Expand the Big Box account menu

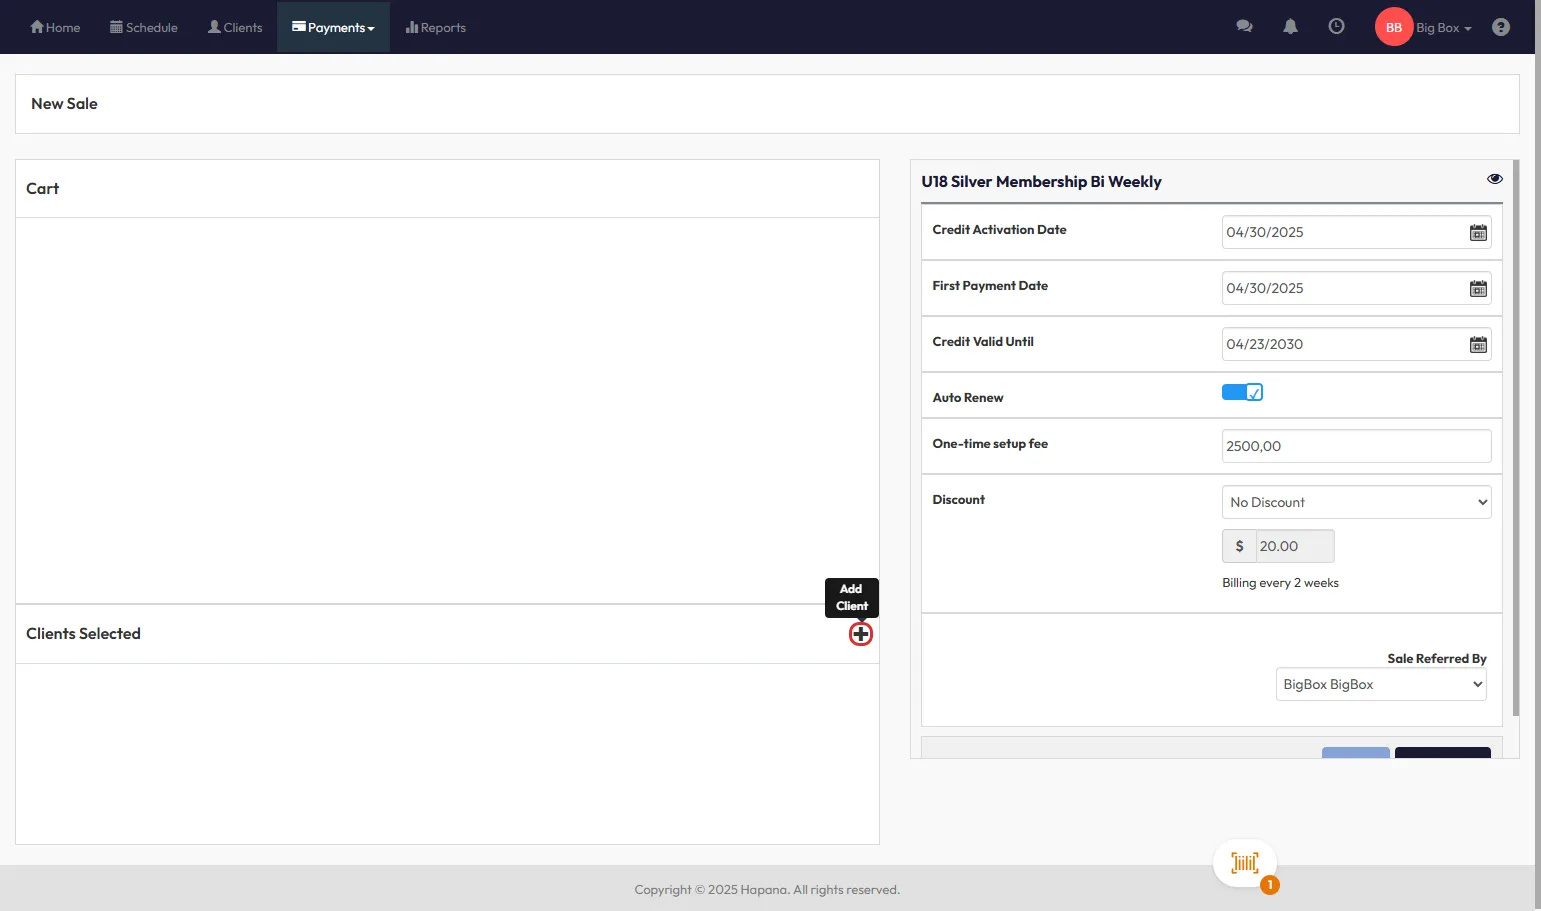(1443, 28)
